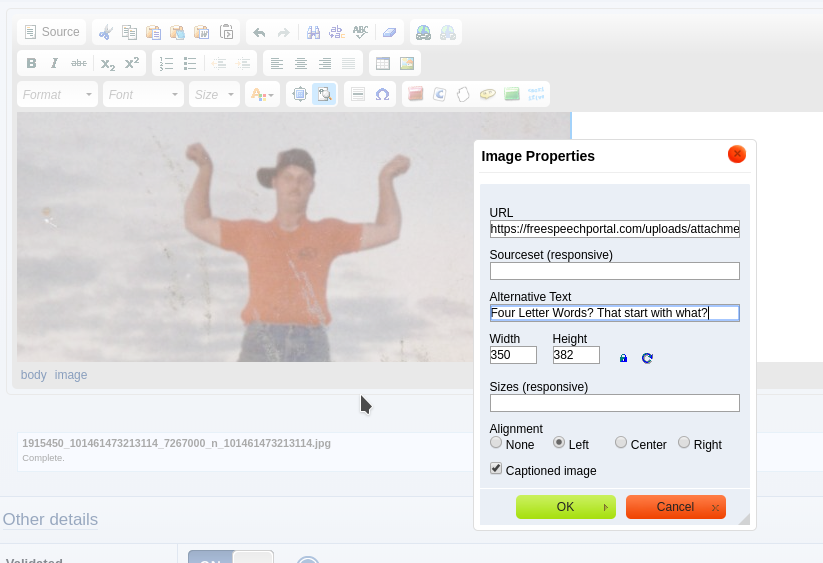The width and height of the screenshot is (823, 563).
Task: Click the special character omega icon
Action: coord(382,95)
